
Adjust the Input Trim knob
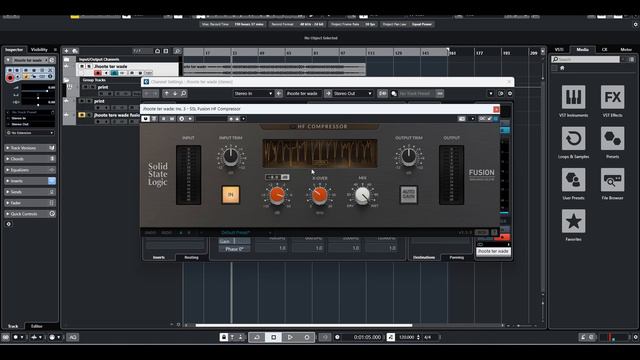pyautogui.click(x=231, y=157)
